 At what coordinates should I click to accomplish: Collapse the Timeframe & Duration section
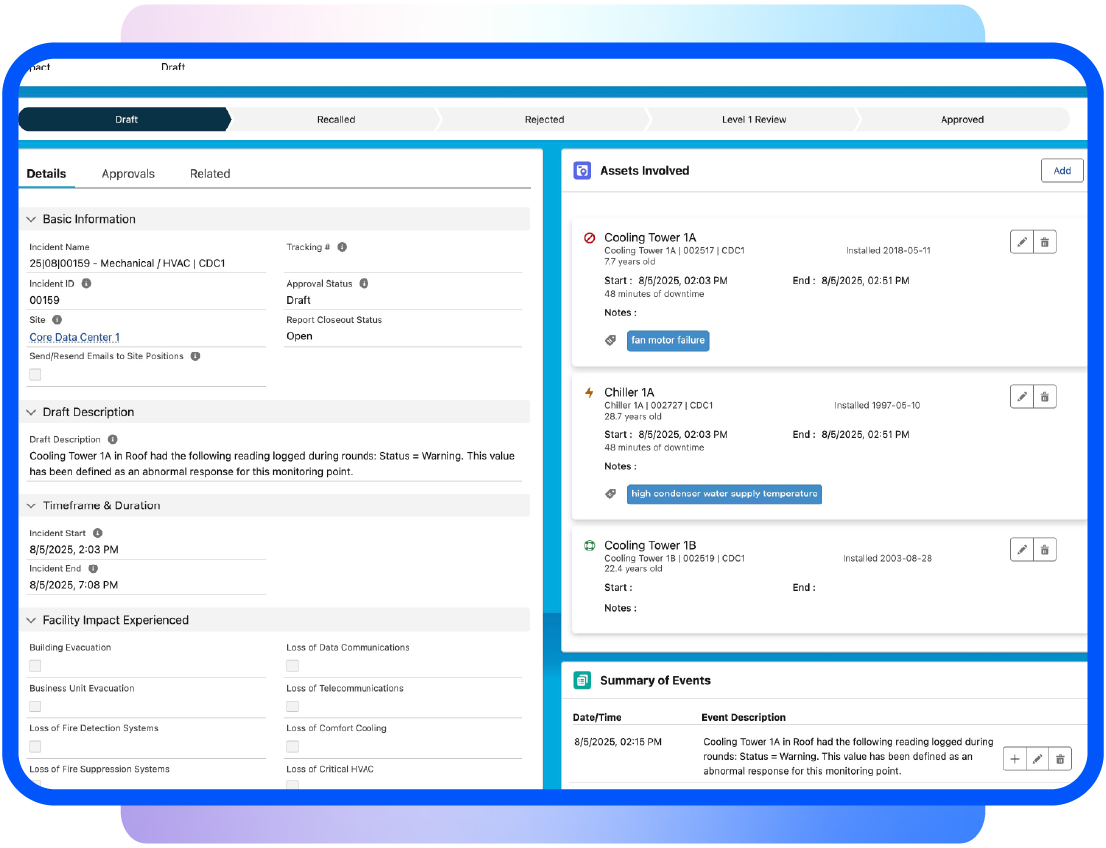31,506
